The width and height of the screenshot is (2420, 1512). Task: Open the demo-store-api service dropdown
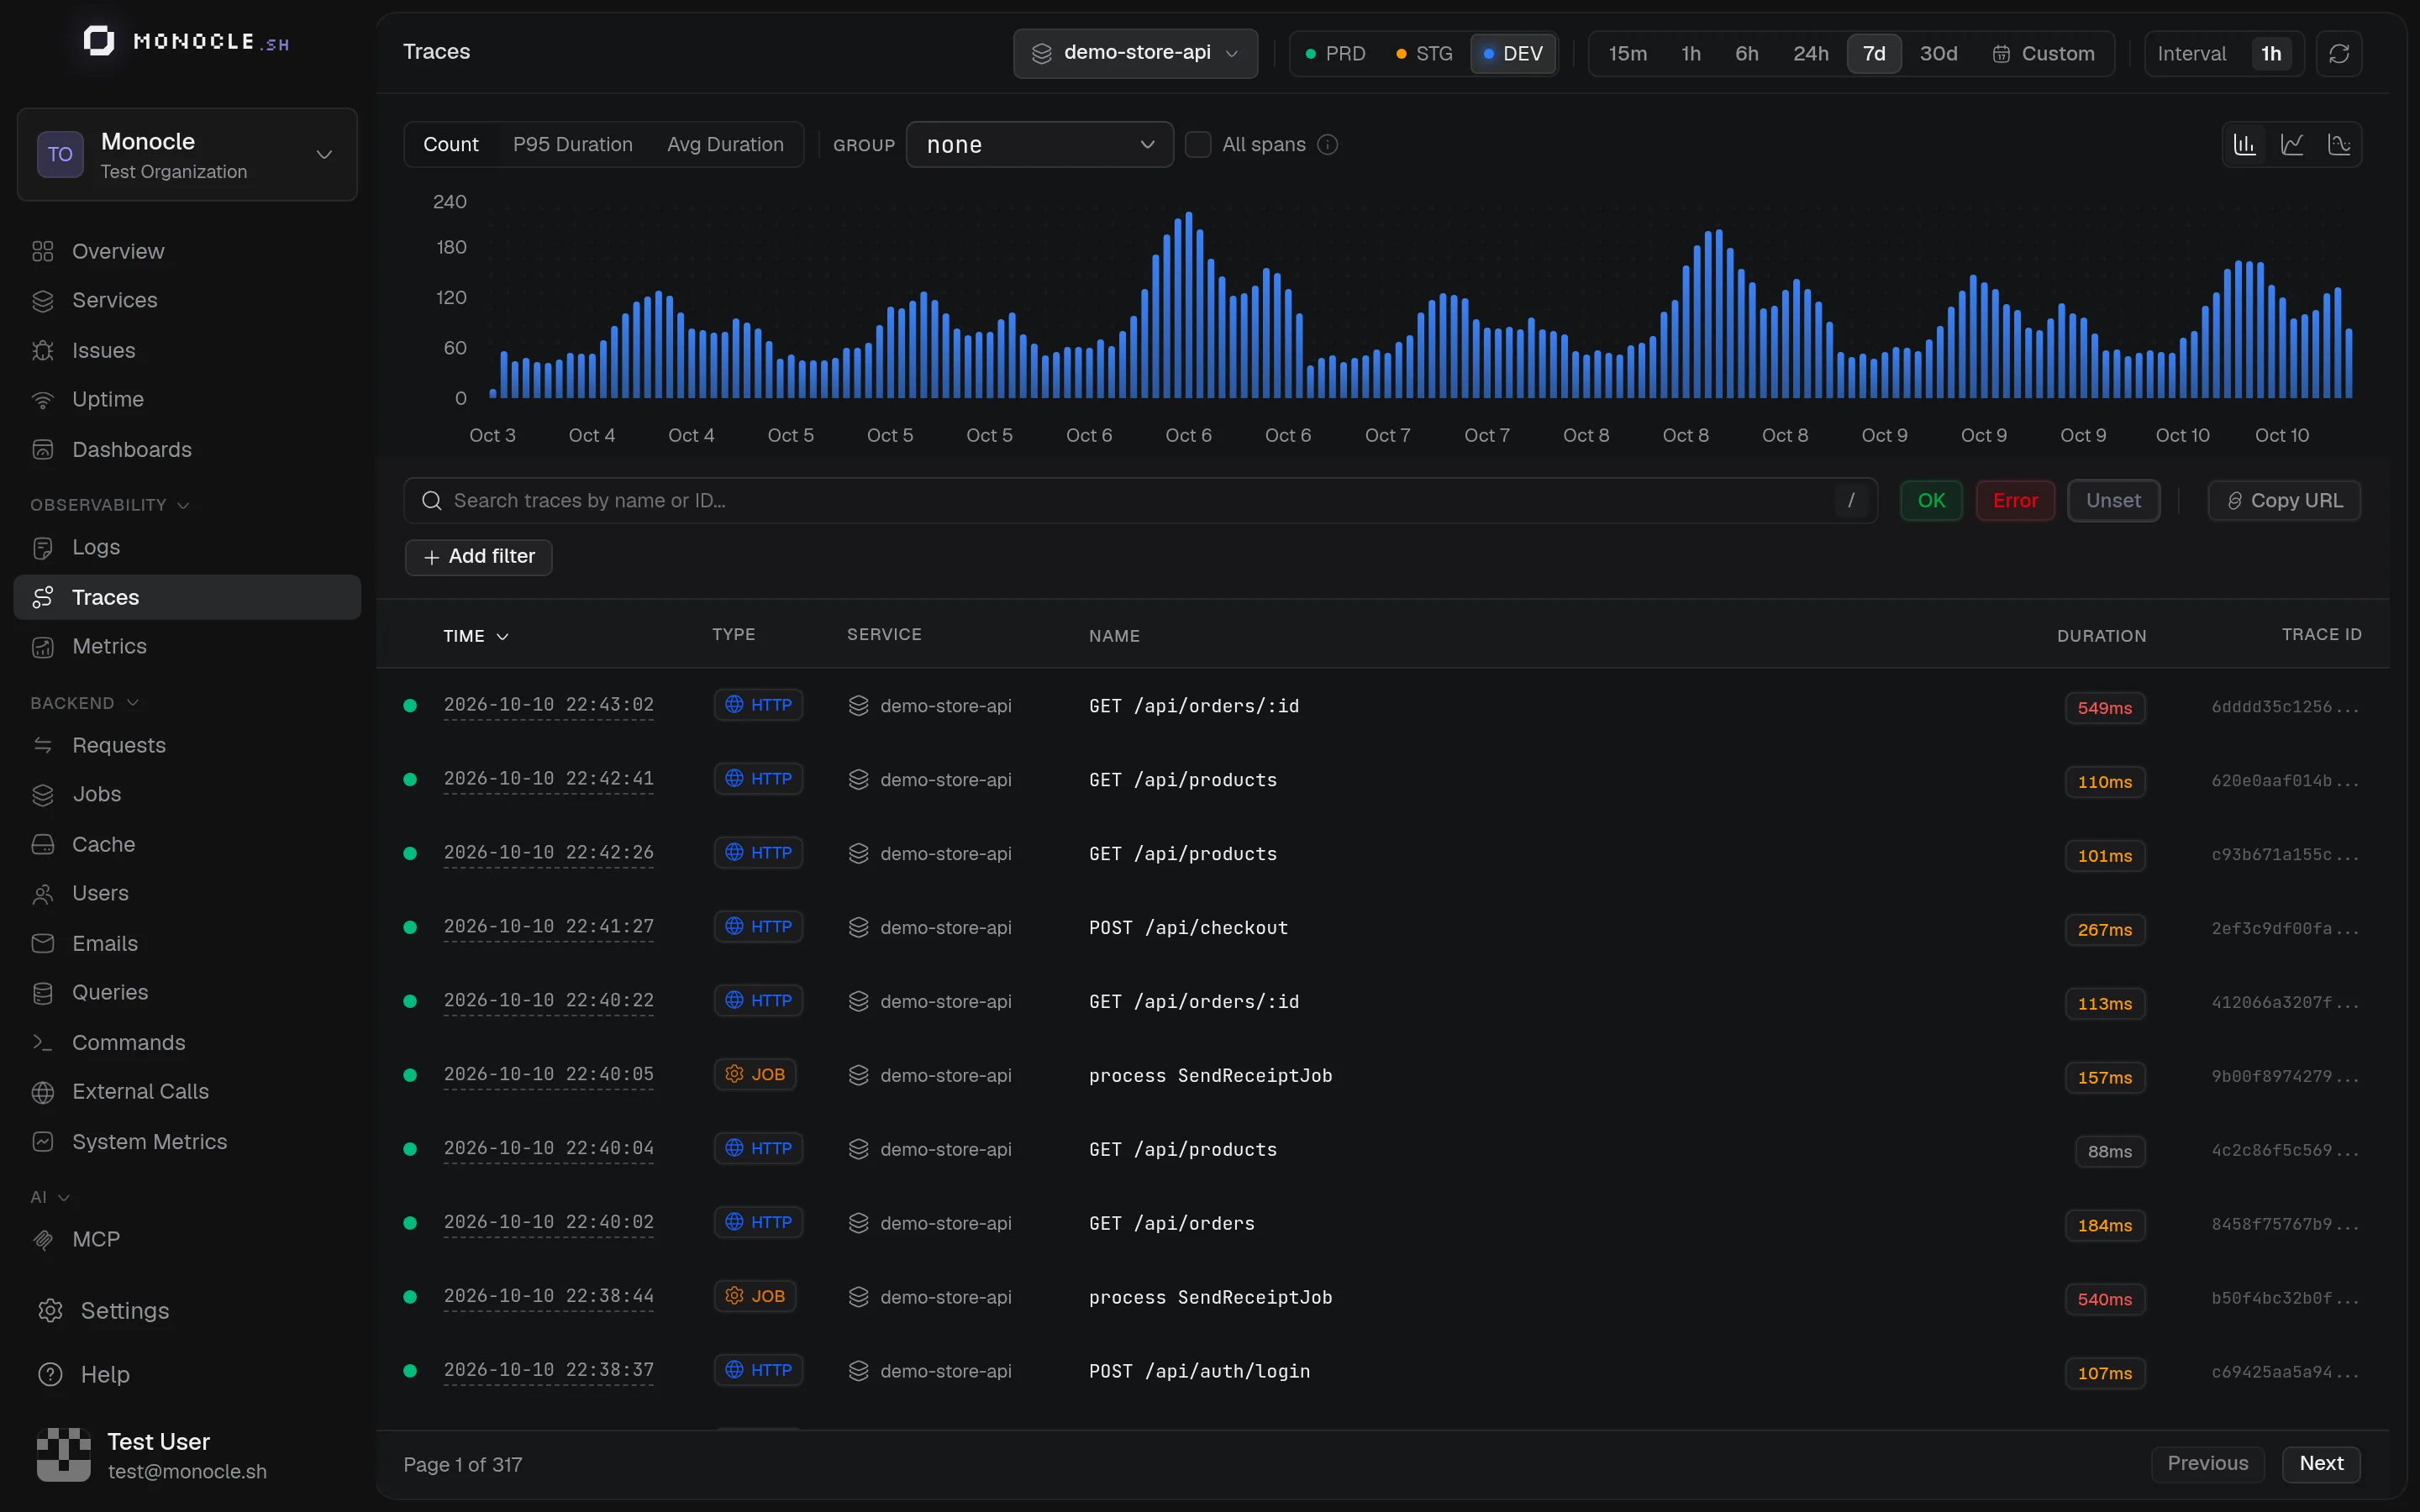coord(1135,53)
